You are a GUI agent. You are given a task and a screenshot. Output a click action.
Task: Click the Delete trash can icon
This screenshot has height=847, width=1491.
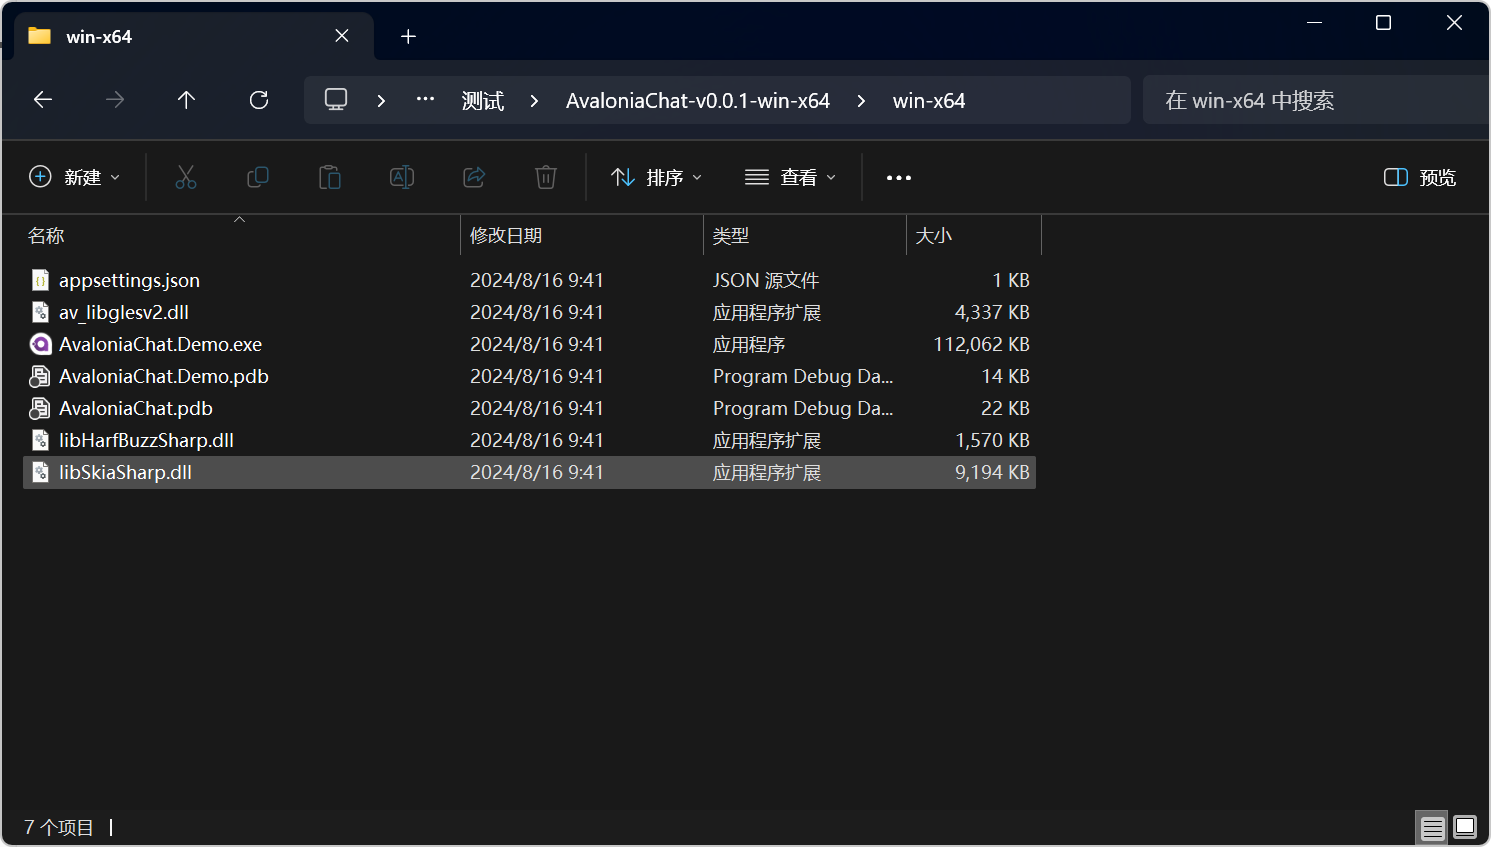[546, 178]
